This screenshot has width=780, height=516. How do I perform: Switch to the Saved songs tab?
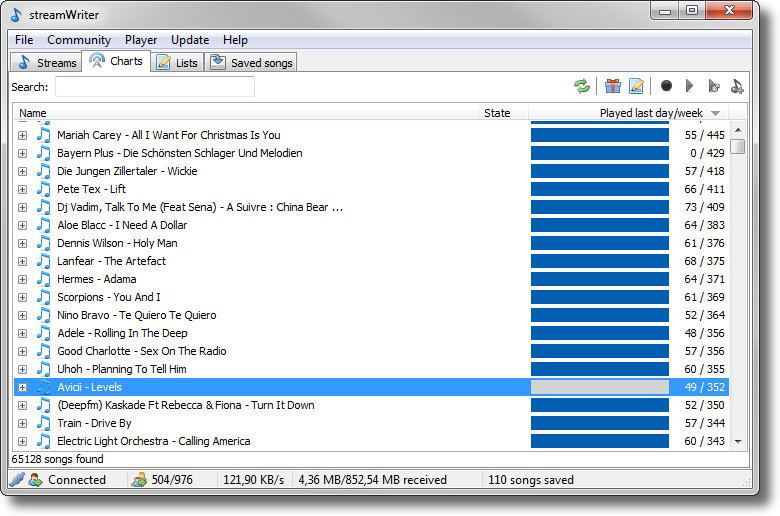point(251,63)
